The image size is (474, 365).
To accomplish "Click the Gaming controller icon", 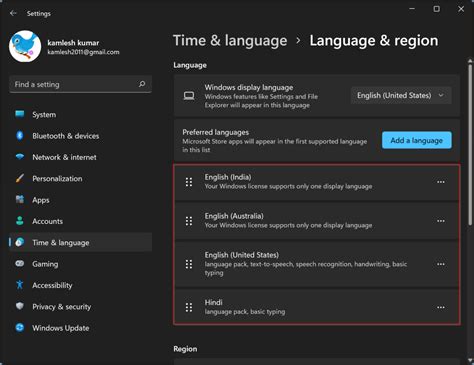I will click(20, 263).
